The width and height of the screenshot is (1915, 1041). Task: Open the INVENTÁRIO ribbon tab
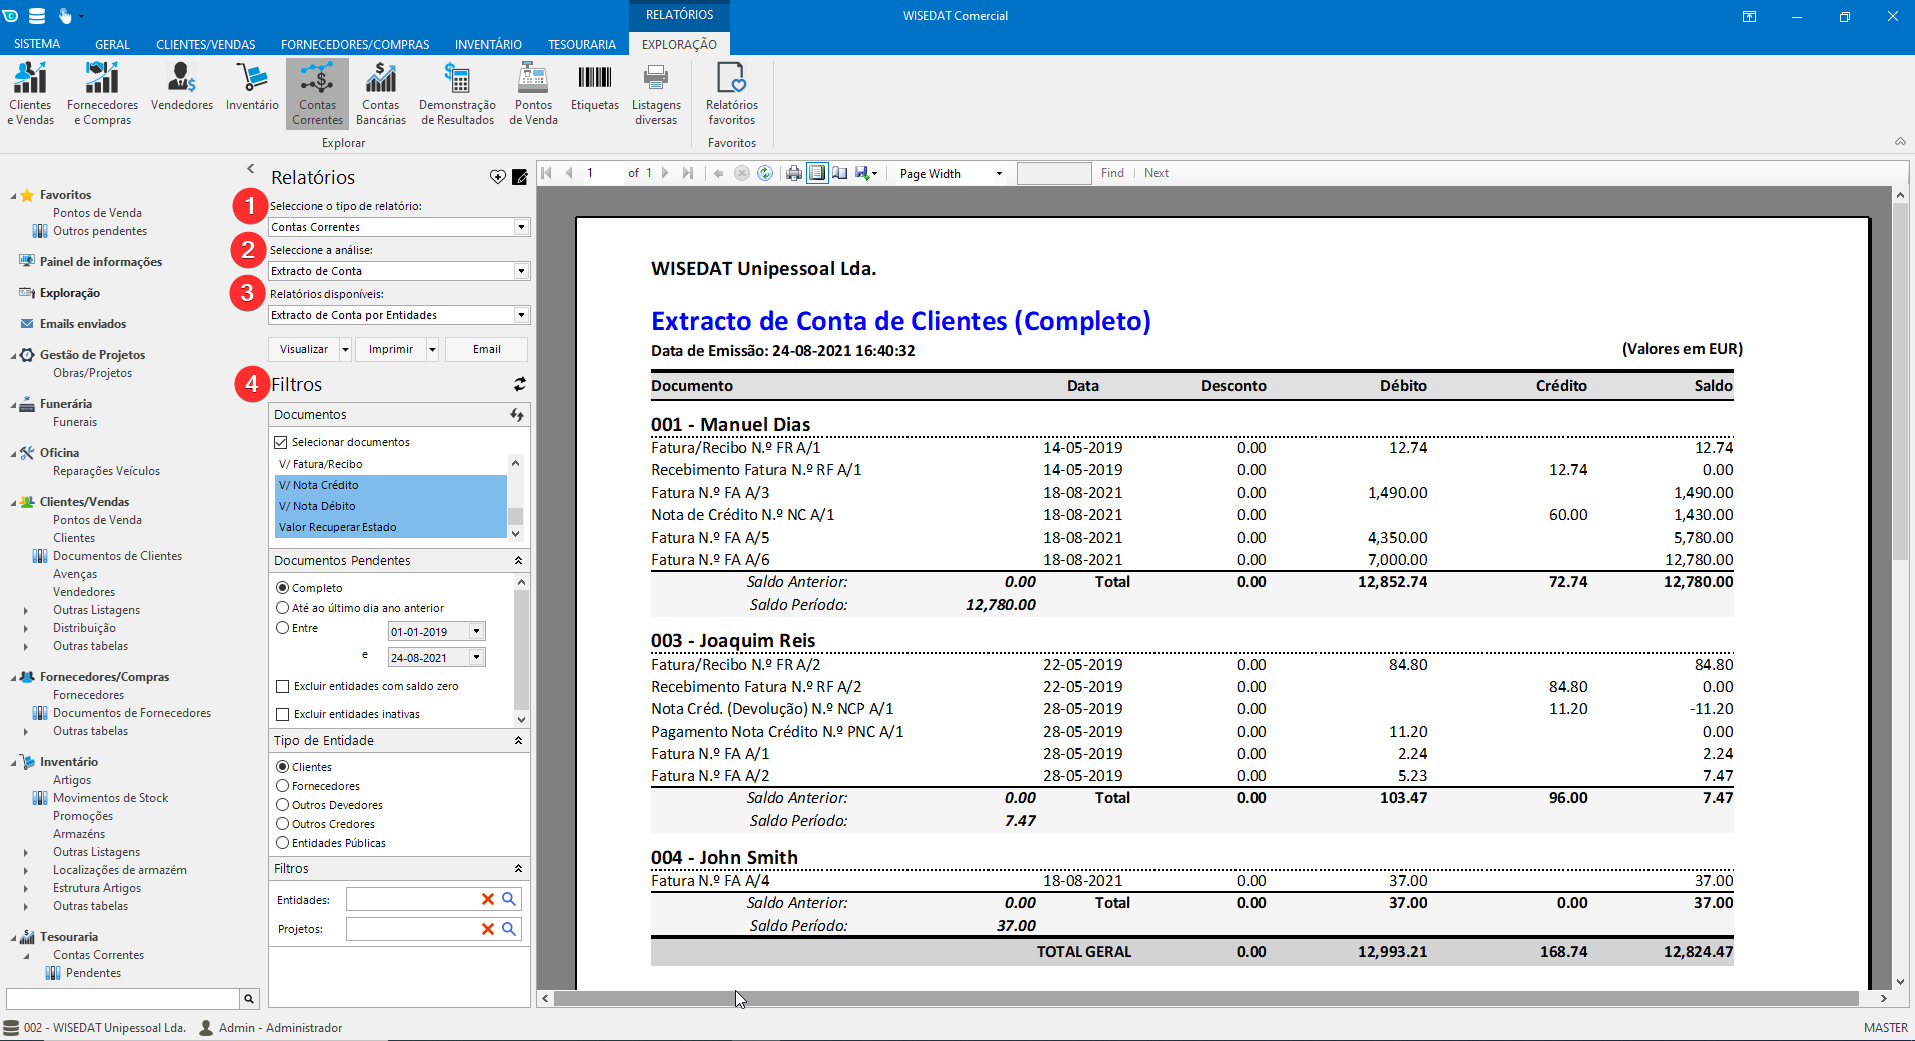488,44
